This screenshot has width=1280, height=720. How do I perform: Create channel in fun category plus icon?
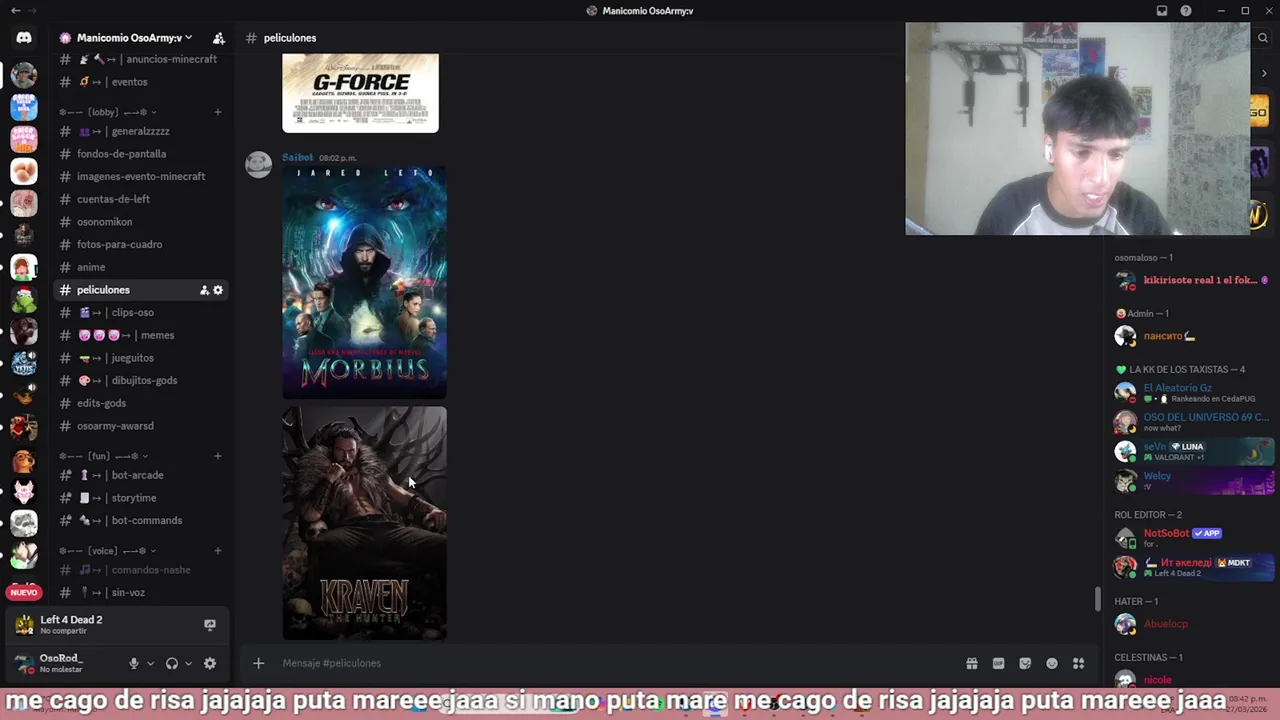pos(218,456)
